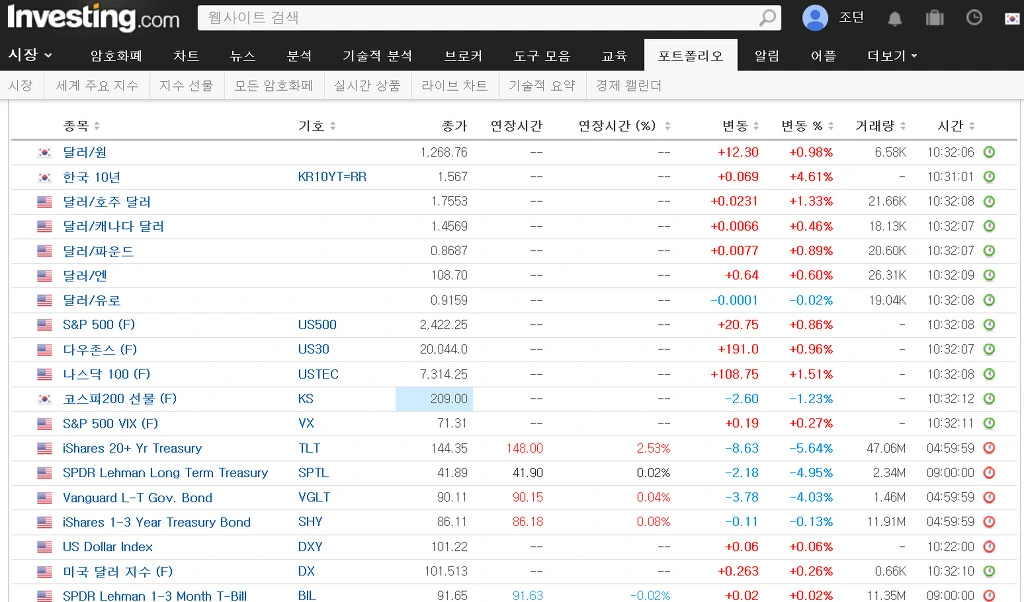Image resolution: width=1024 pixels, height=602 pixels.
Task: Open 모든 암호화폐 submenu link
Action: click(274, 86)
